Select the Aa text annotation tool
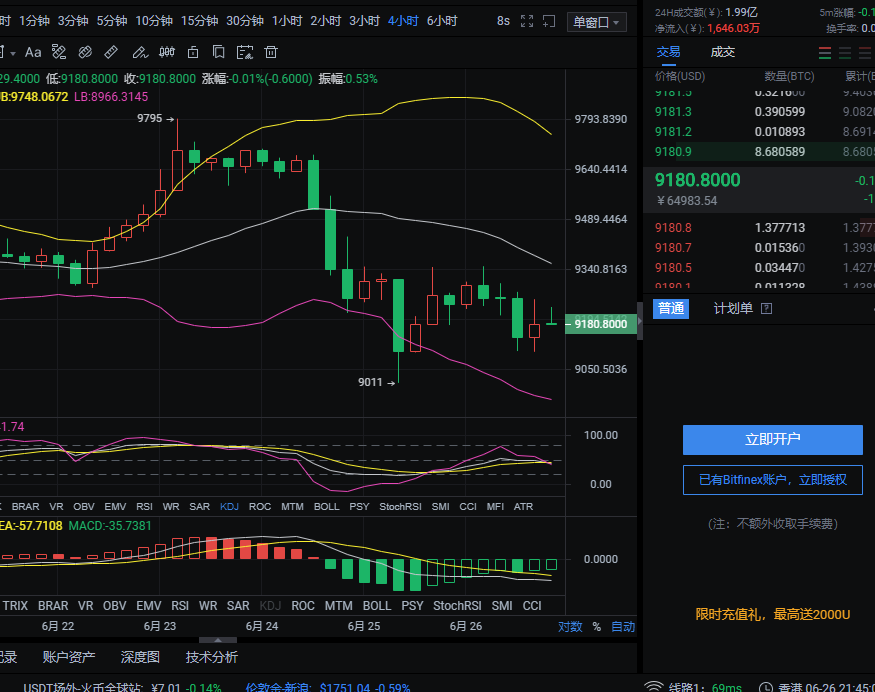The width and height of the screenshot is (875, 692). click(33, 52)
